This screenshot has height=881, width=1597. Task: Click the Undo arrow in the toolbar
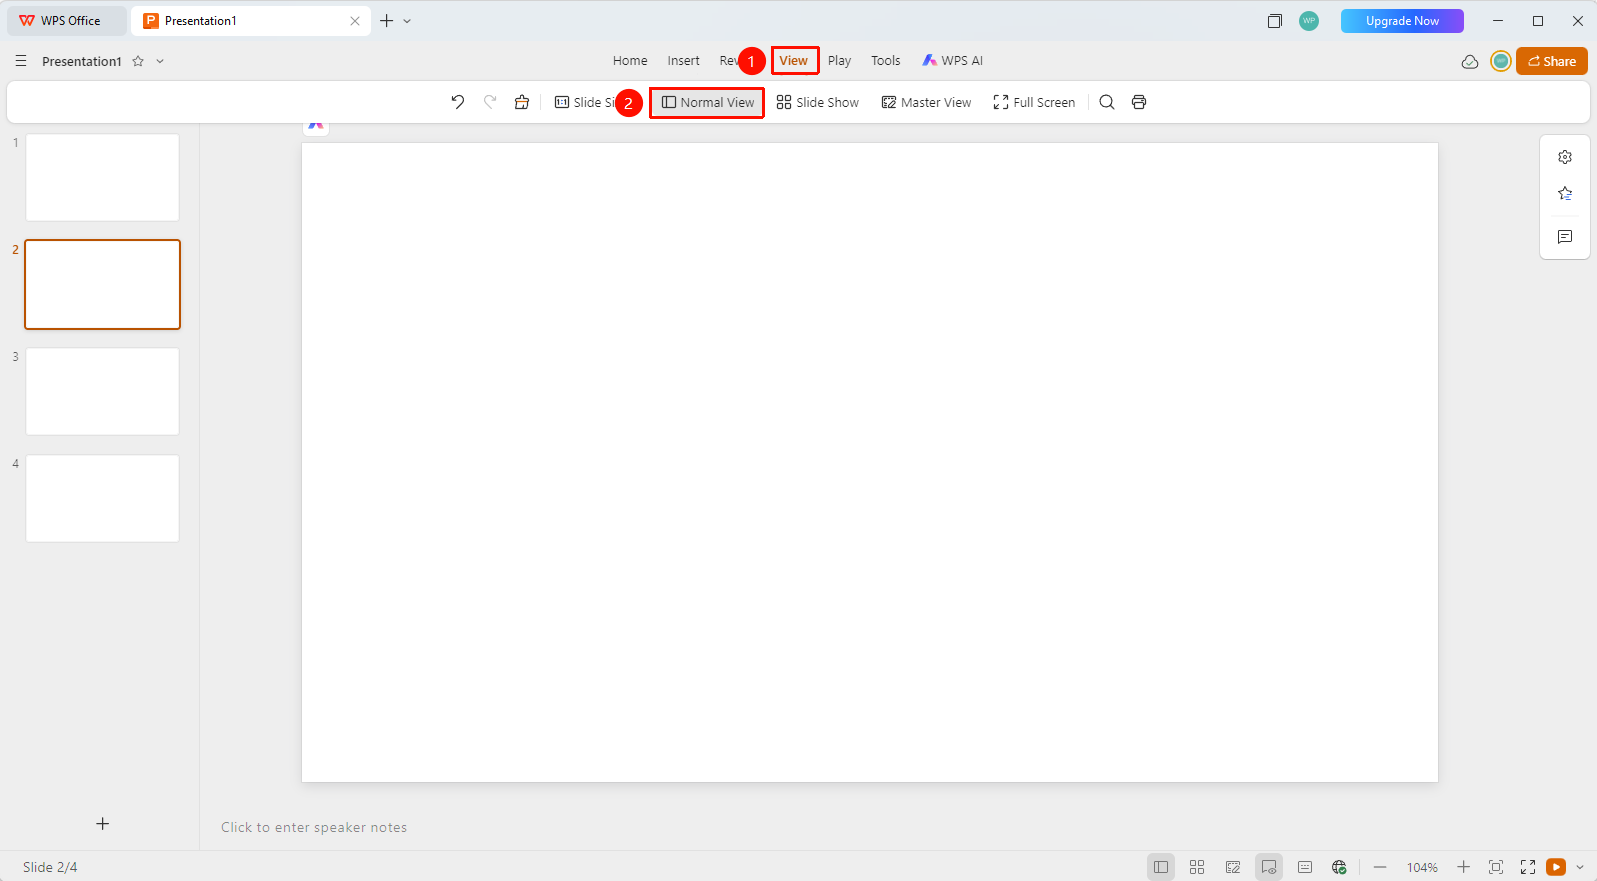[x=458, y=102]
